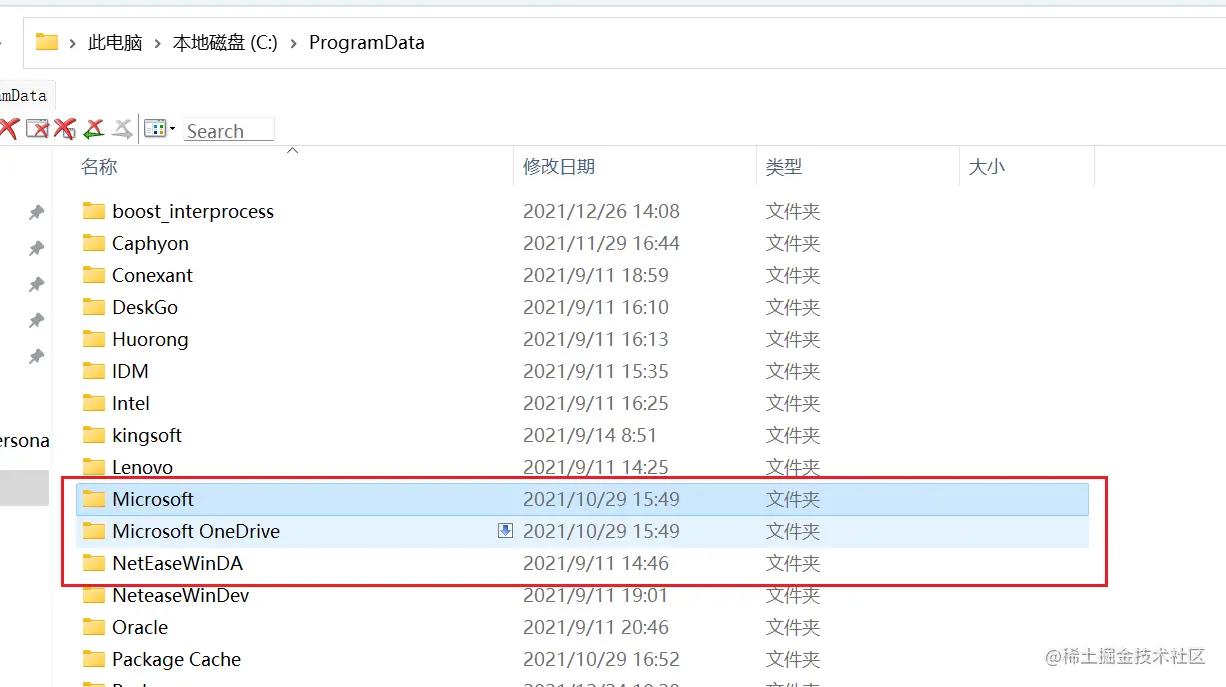Sort by the 修改日期 column header
Viewport: 1226px width, 687px height.
(559, 167)
